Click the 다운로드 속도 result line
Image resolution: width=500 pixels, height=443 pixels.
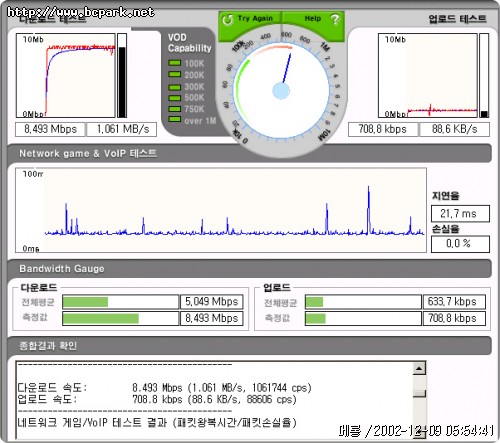[164, 388]
